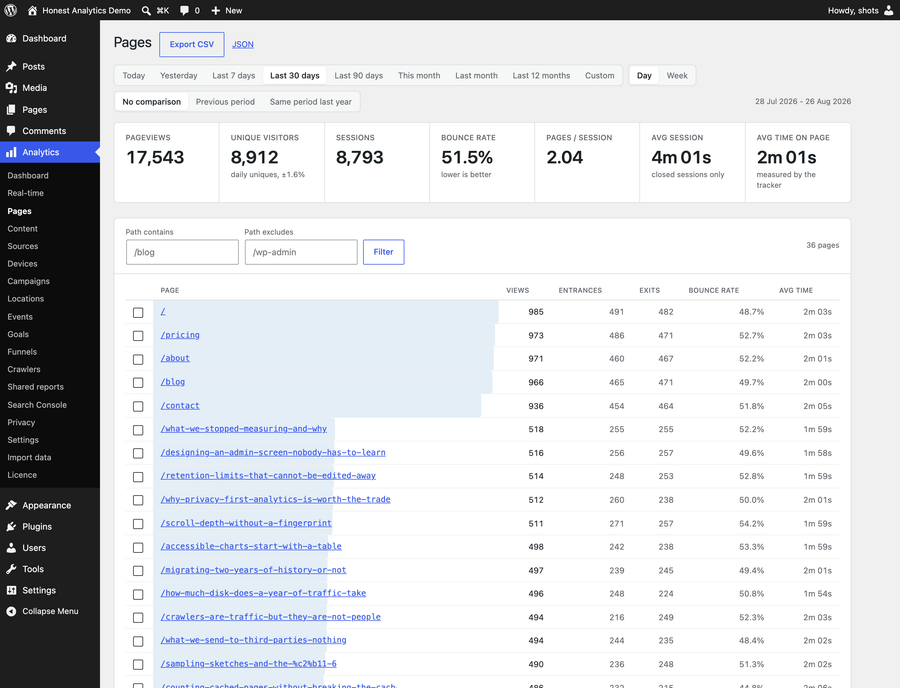Open Import data in Analytics submenu
Viewport: 900px width, 688px height.
(x=29, y=458)
